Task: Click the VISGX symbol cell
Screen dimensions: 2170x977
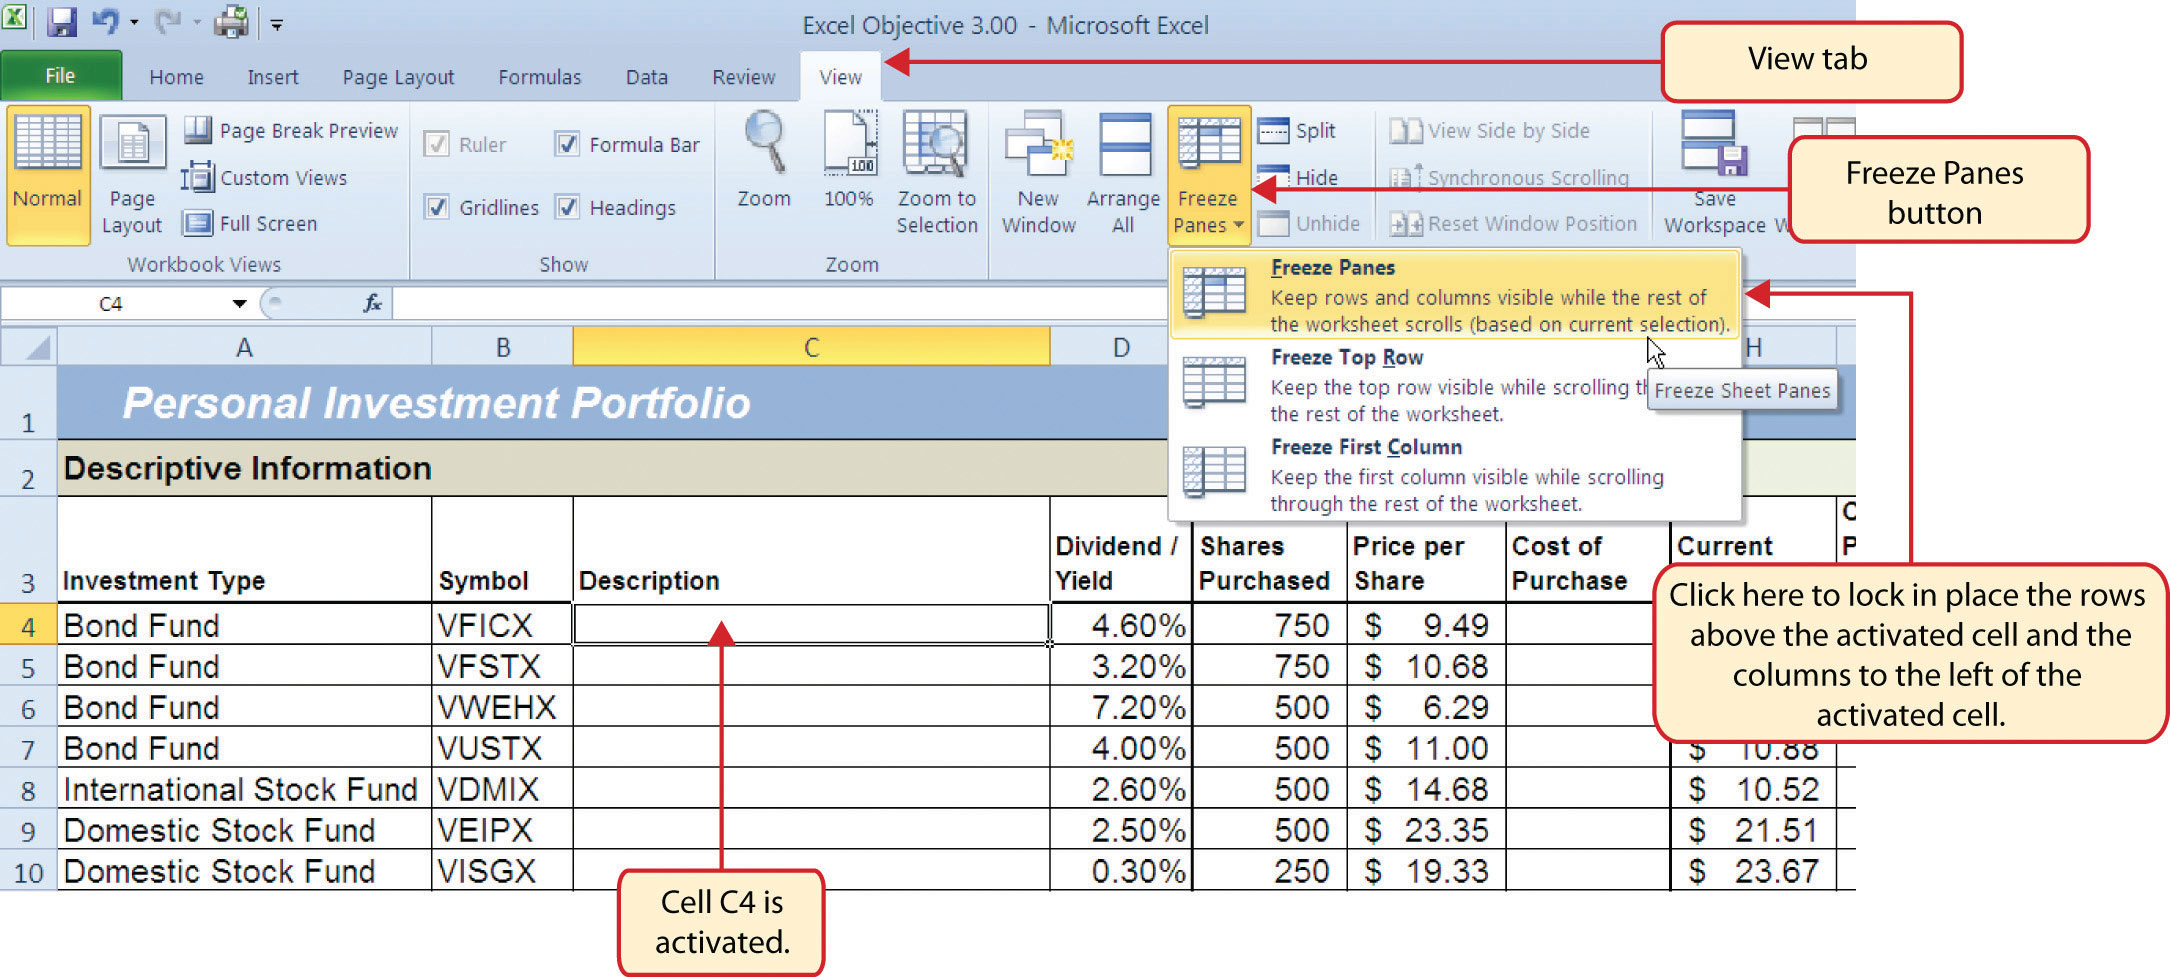Action: click(x=503, y=871)
